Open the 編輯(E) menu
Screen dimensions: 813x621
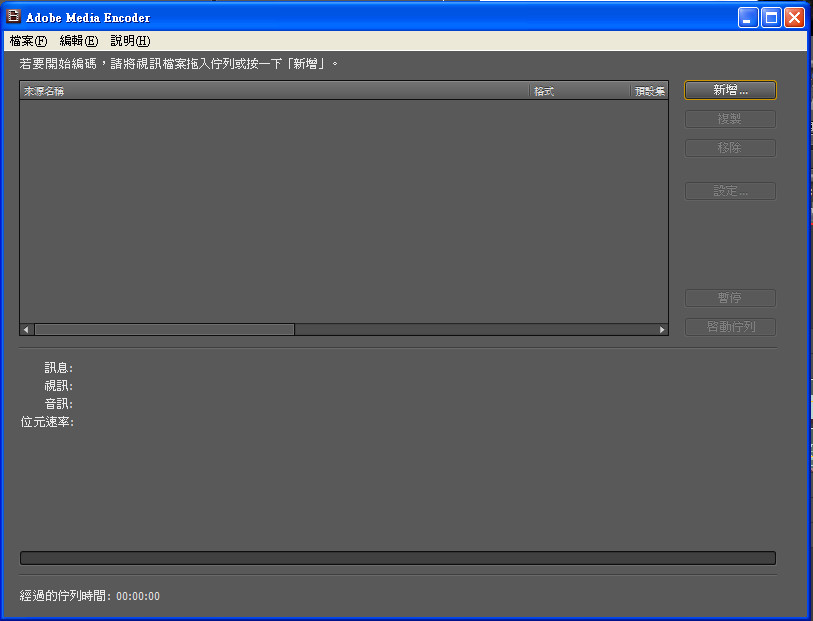[79, 41]
